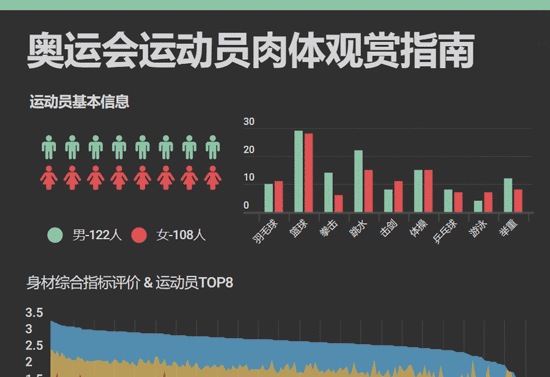Click the green bar for 游泳
This screenshot has height=377, width=550.
click(478, 206)
